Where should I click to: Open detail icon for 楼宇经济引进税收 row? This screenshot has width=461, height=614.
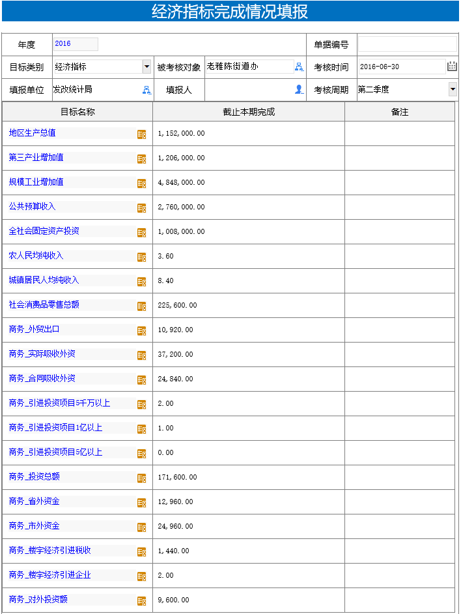141,552
